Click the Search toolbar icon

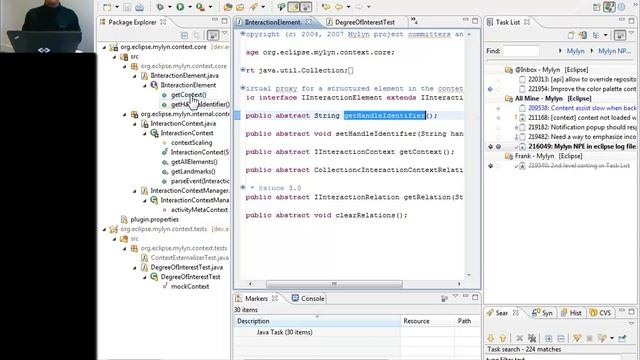click(253, 7)
